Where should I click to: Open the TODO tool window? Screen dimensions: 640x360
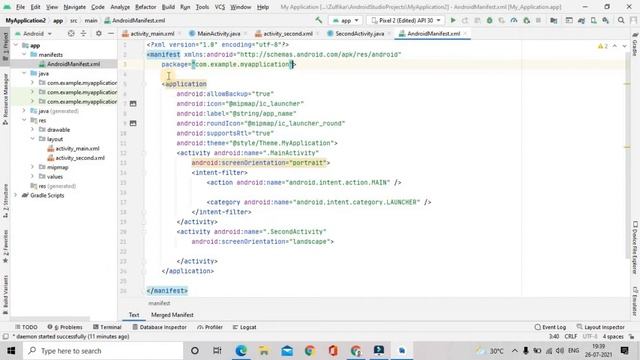[x=26, y=327]
